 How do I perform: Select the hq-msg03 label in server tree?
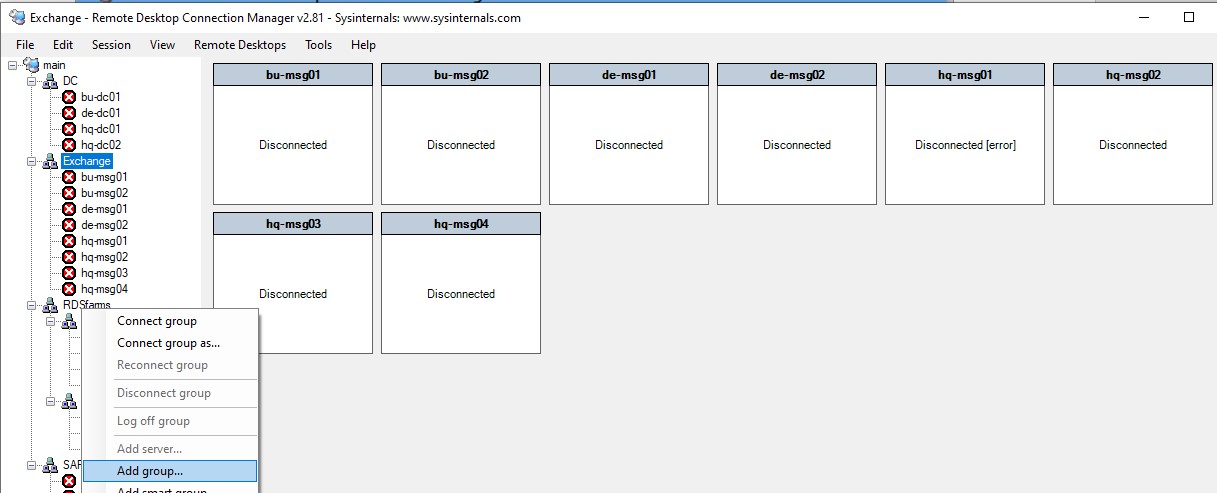click(x=105, y=273)
